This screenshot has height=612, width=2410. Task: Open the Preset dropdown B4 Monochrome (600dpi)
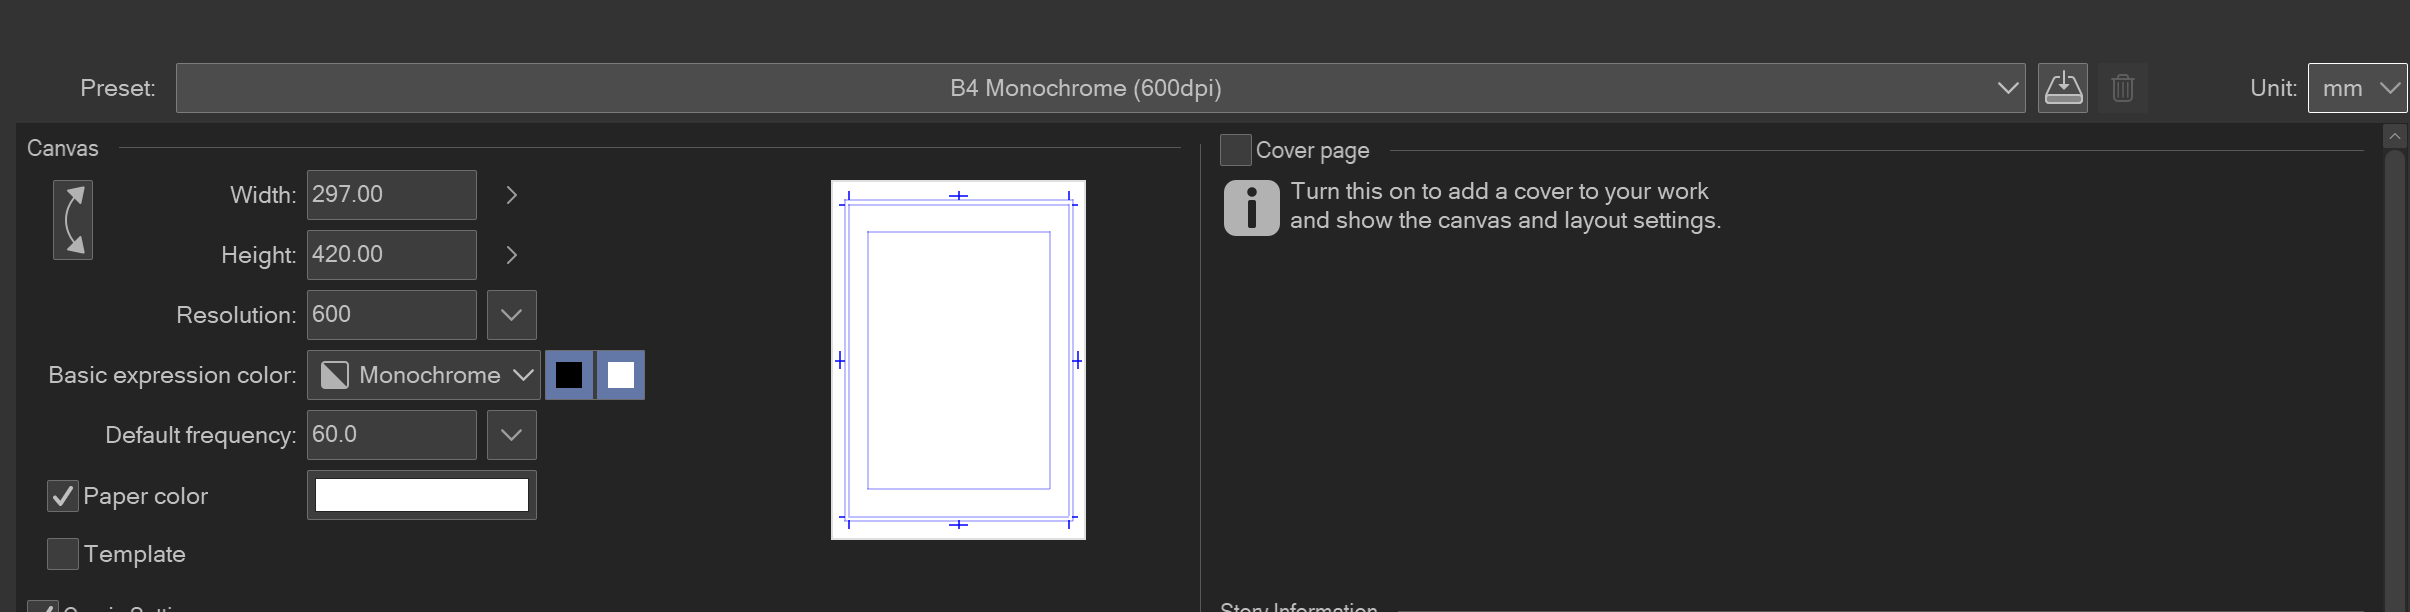(x=1100, y=88)
